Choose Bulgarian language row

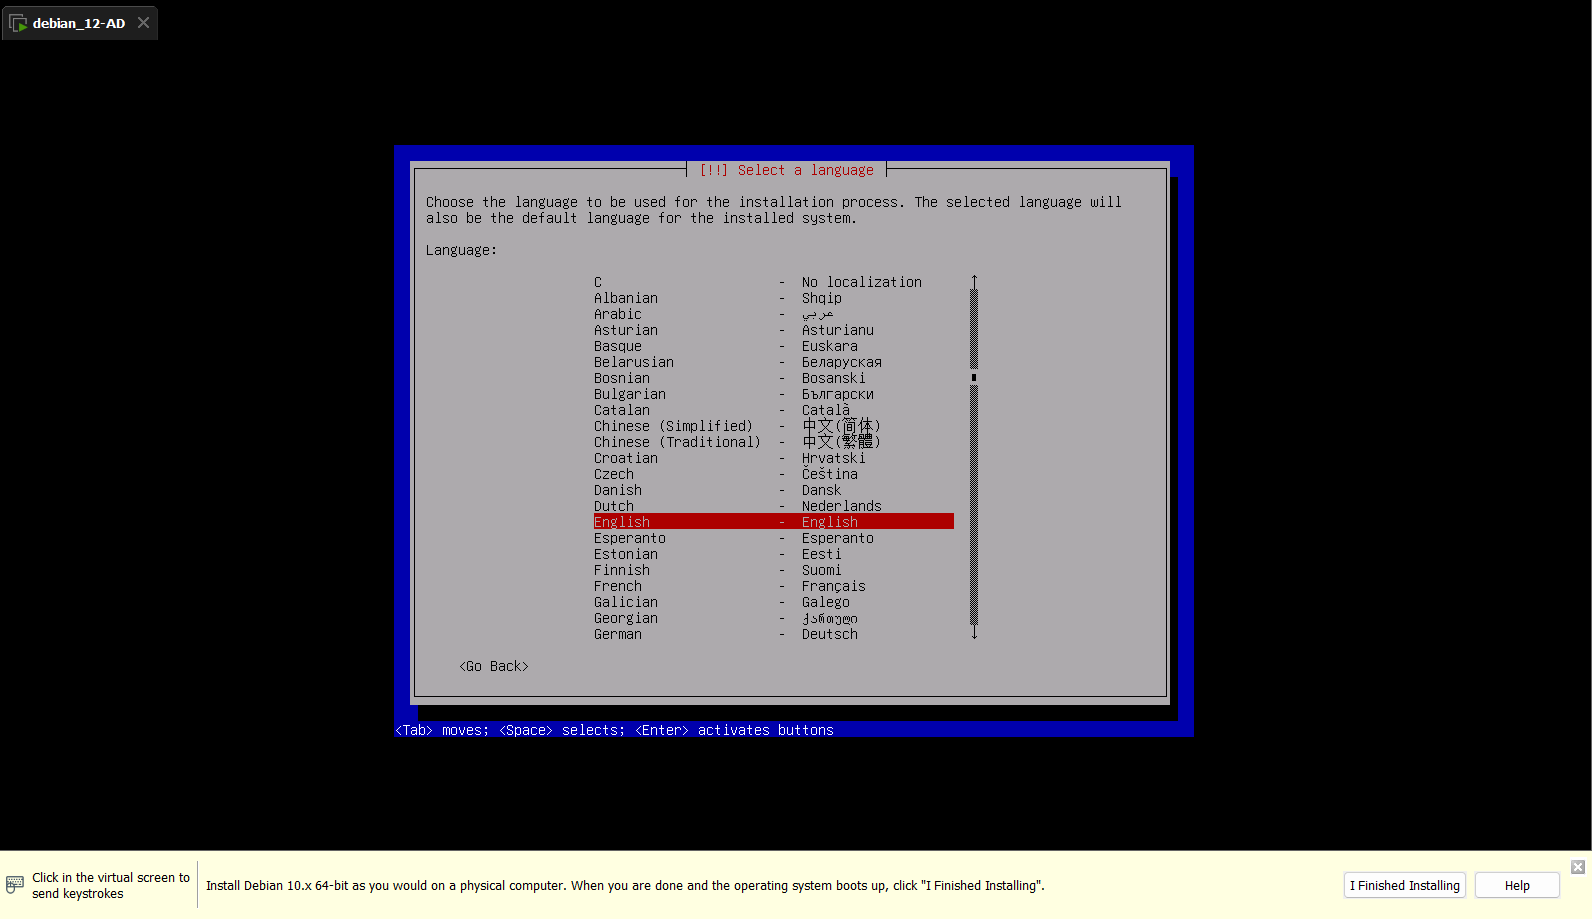click(773, 394)
